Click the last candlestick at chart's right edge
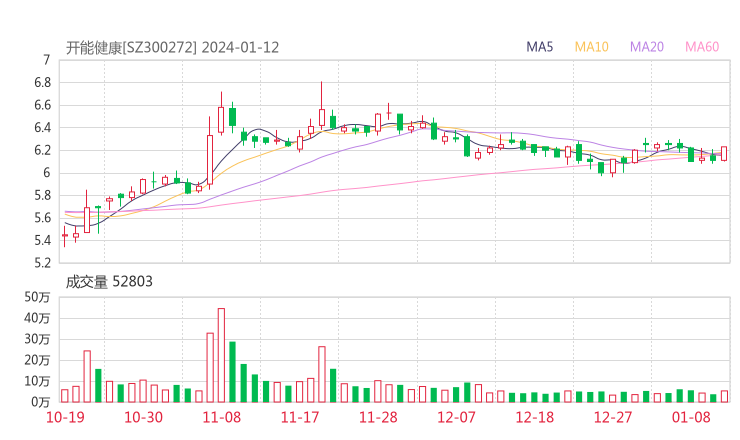The width and height of the screenshot is (740, 440). coord(724,153)
